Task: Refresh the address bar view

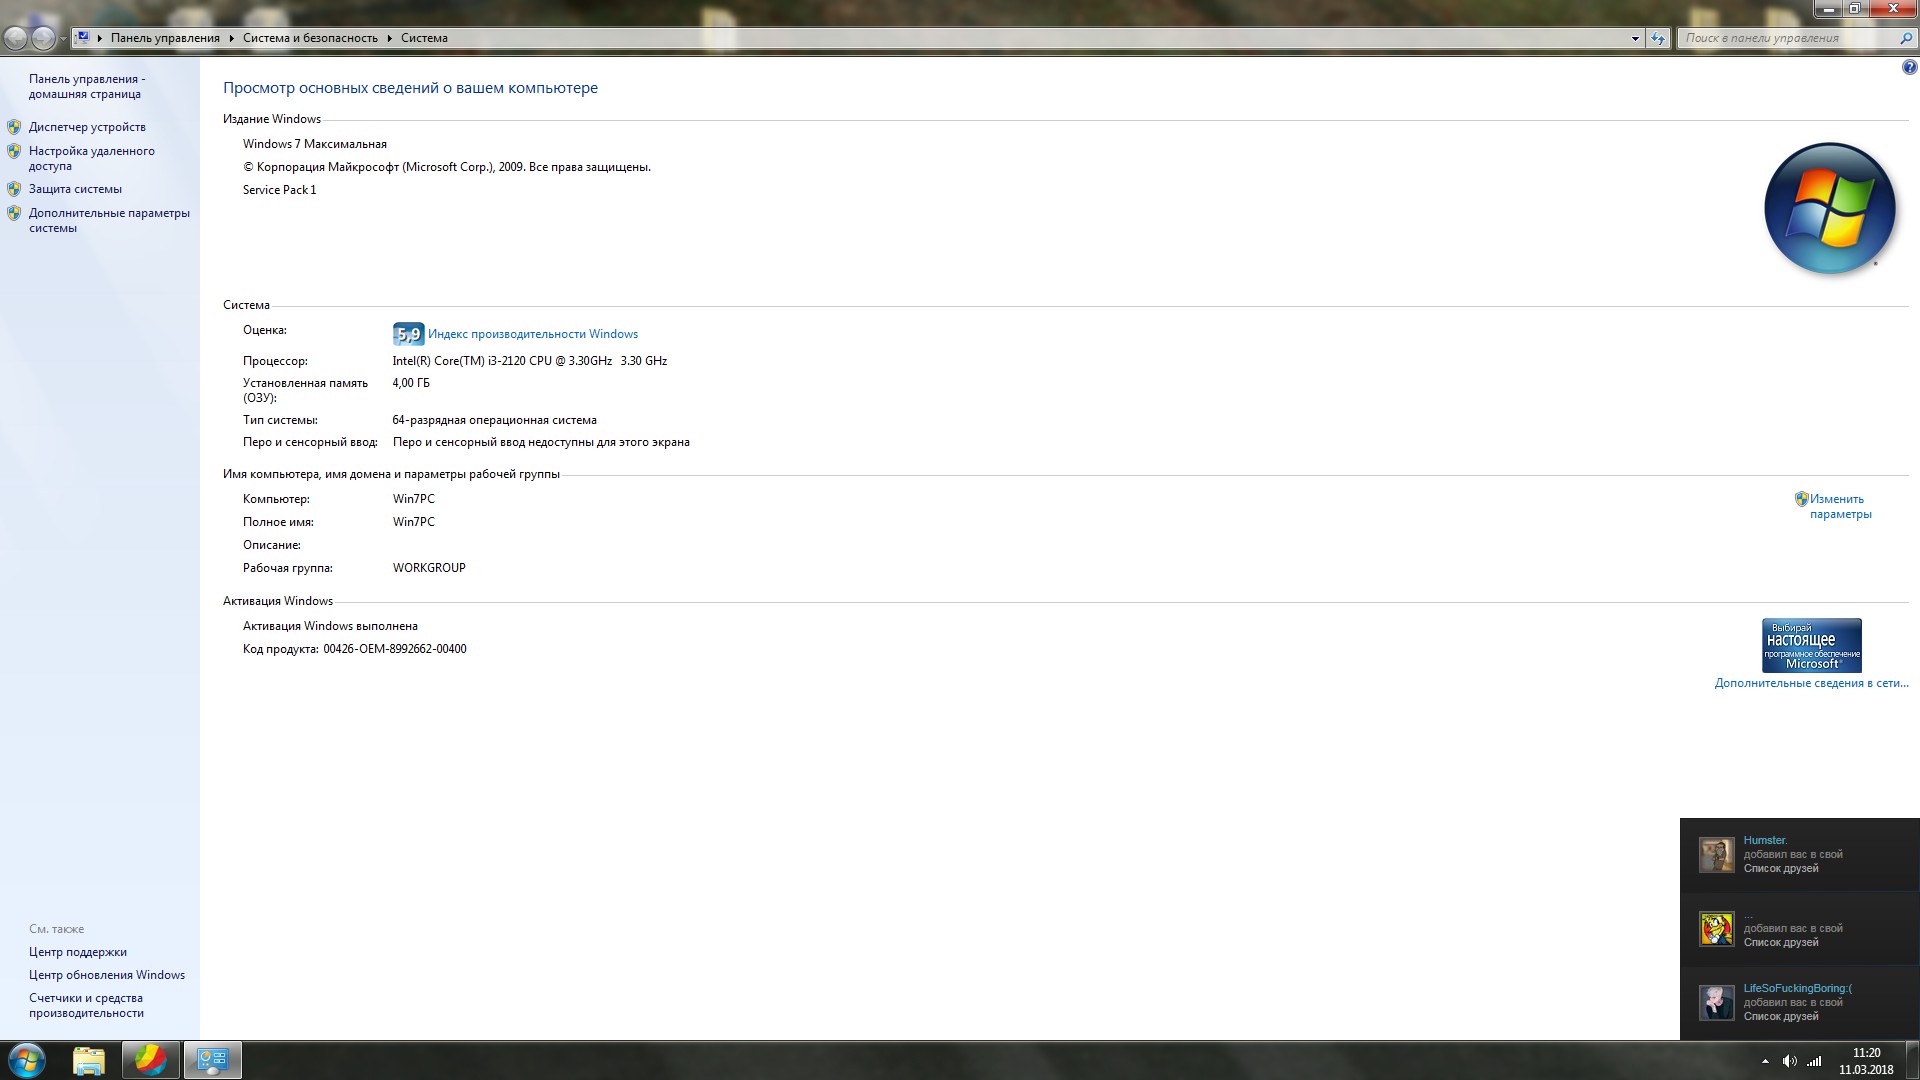Action: pos(1658,38)
